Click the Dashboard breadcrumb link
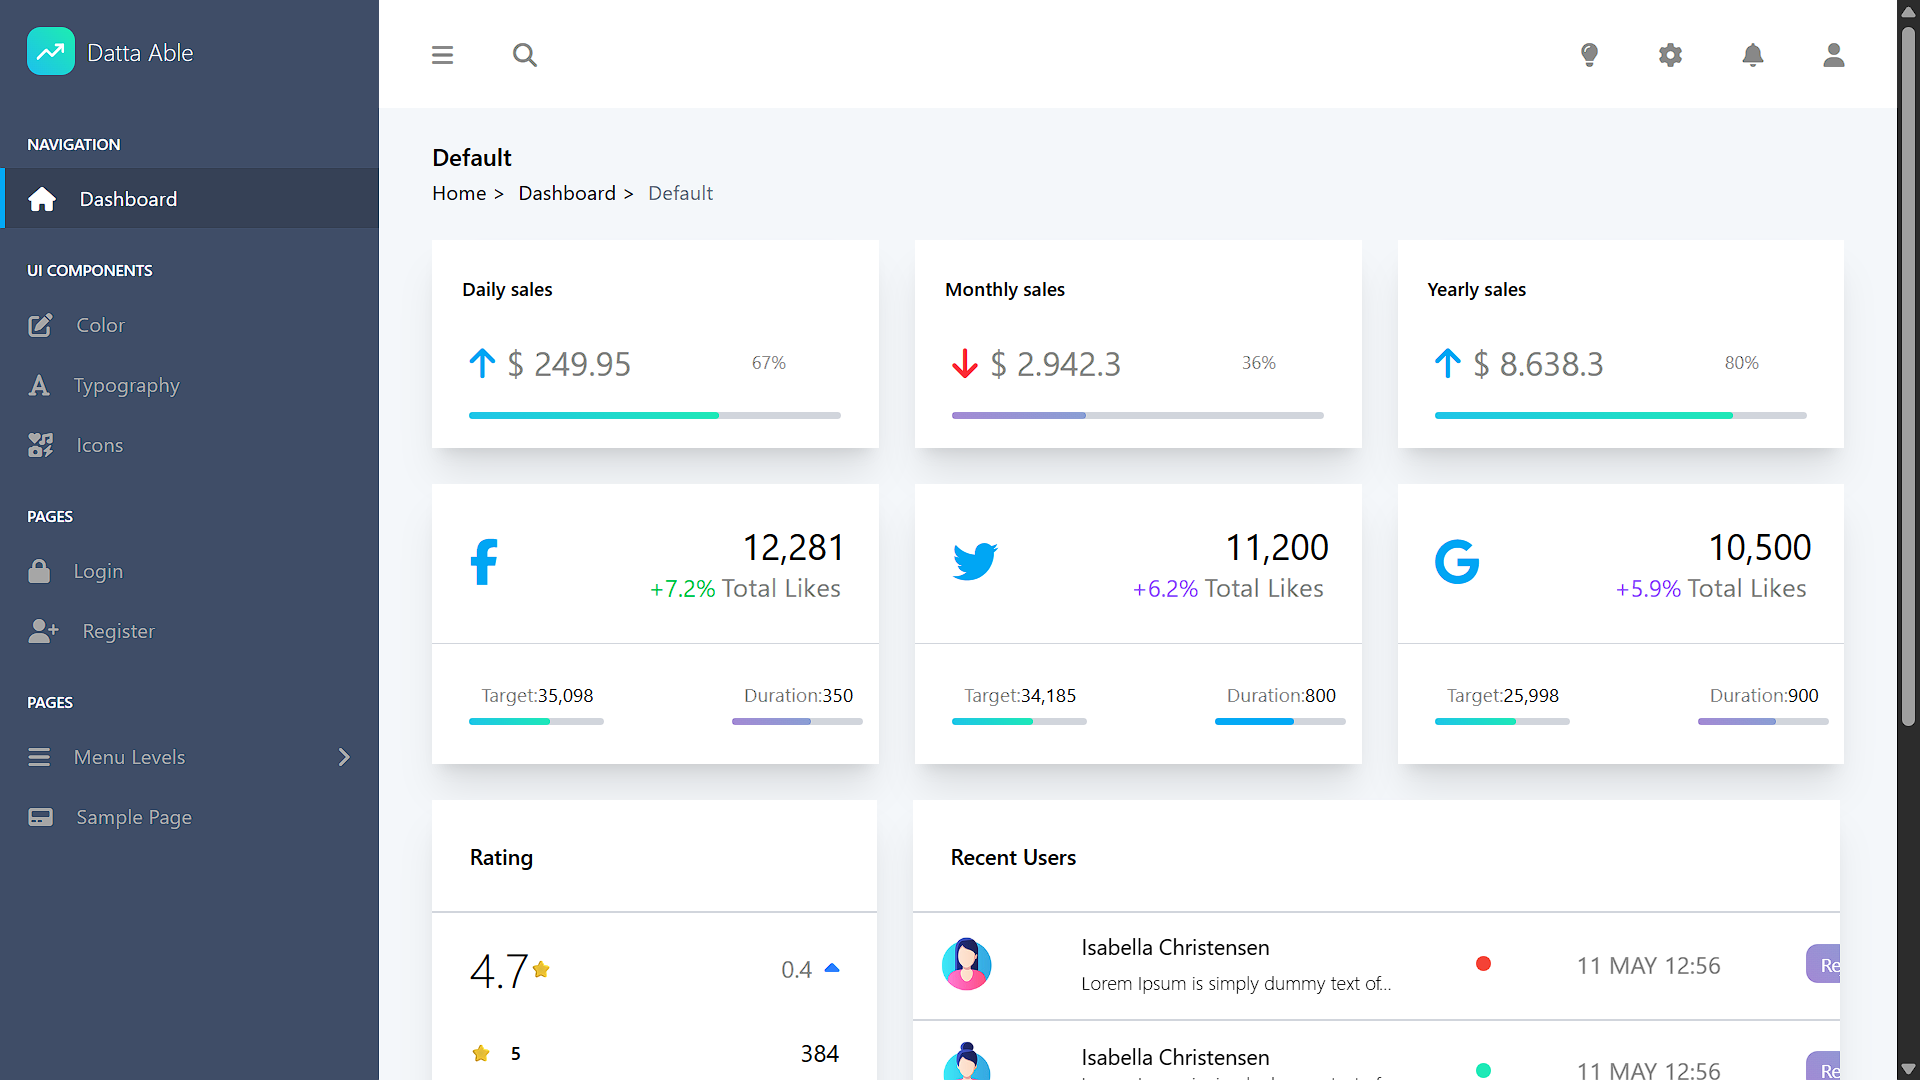The height and width of the screenshot is (1080, 1920). (x=566, y=193)
